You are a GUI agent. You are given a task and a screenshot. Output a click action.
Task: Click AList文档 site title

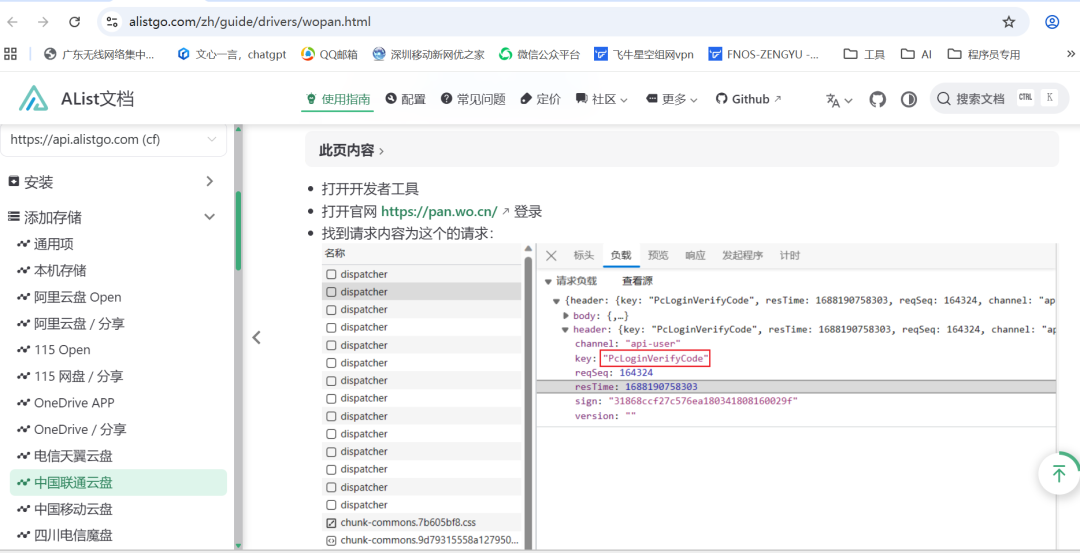tap(97, 99)
